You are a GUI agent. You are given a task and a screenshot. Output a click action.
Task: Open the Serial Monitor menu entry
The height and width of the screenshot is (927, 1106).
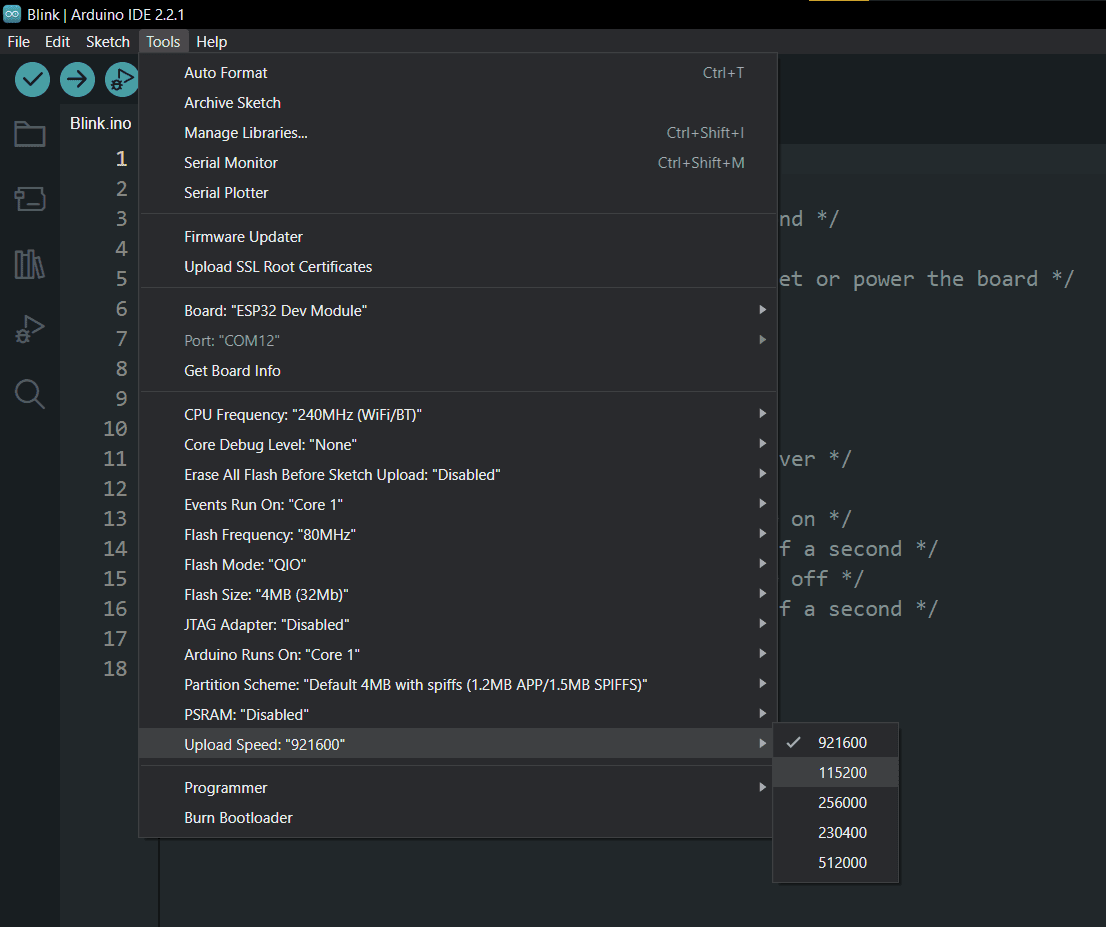click(x=458, y=163)
